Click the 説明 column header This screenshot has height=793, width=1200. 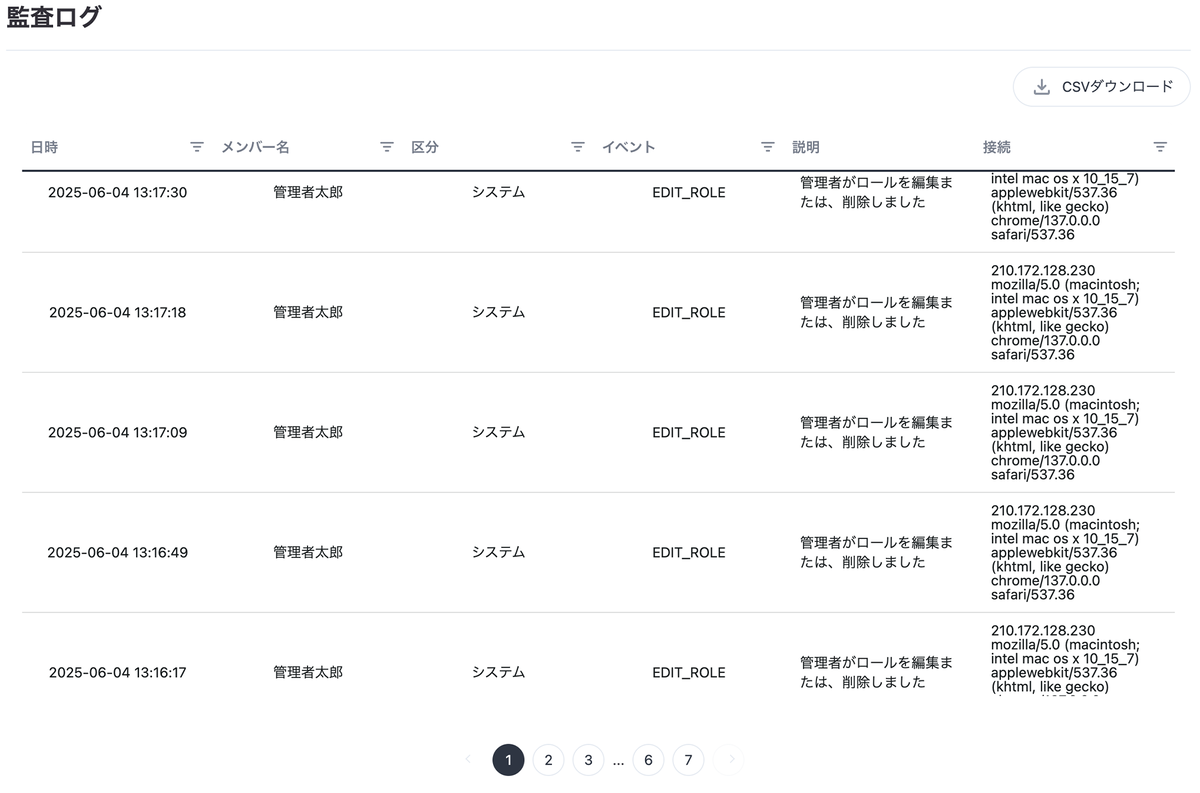(806, 147)
